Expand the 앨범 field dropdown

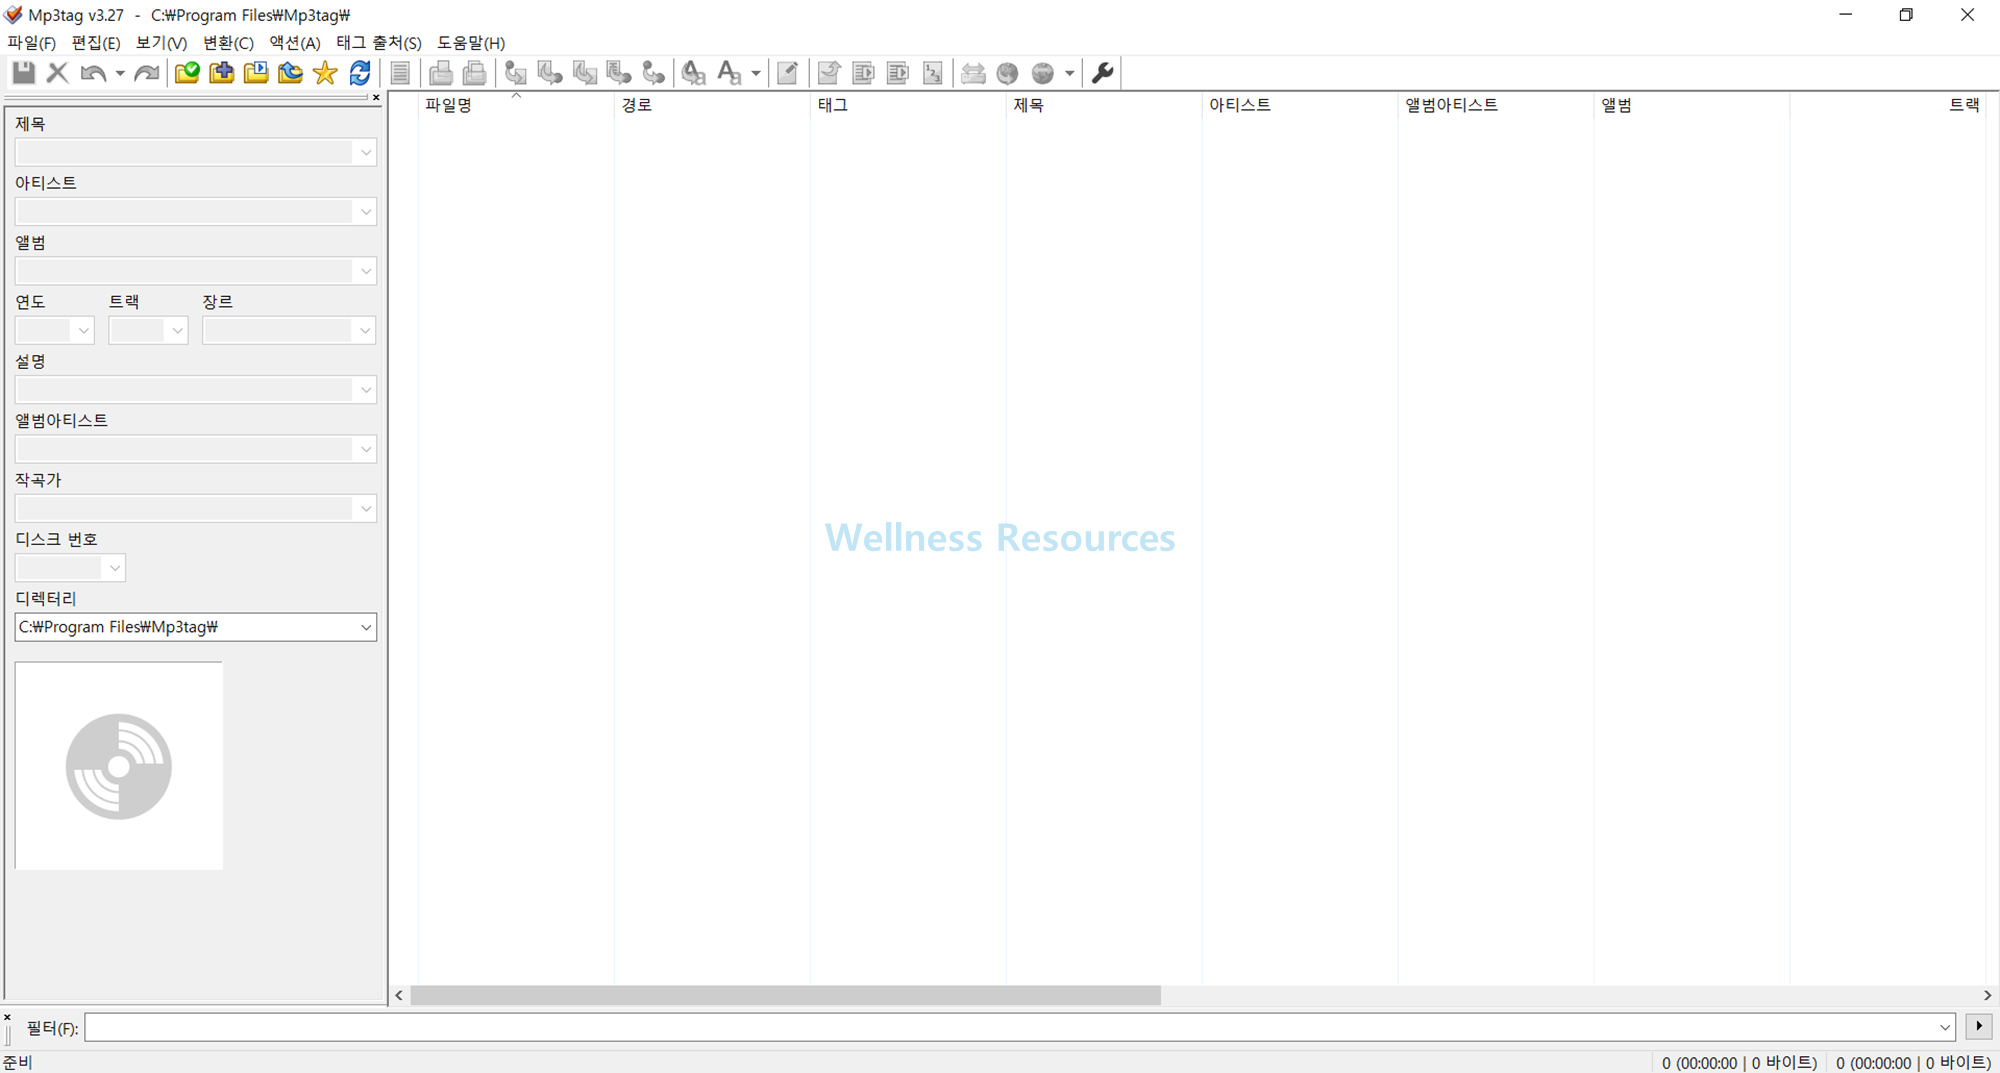click(x=365, y=271)
